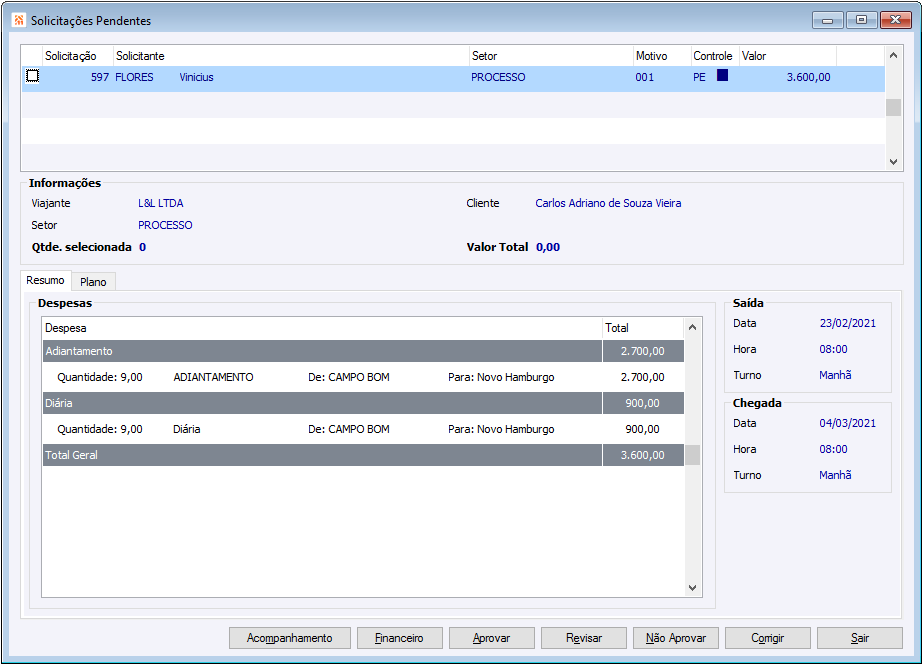This screenshot has width=922, height=666.
Task: Click the Despesa column header
Action: click(x=322, y=328)
